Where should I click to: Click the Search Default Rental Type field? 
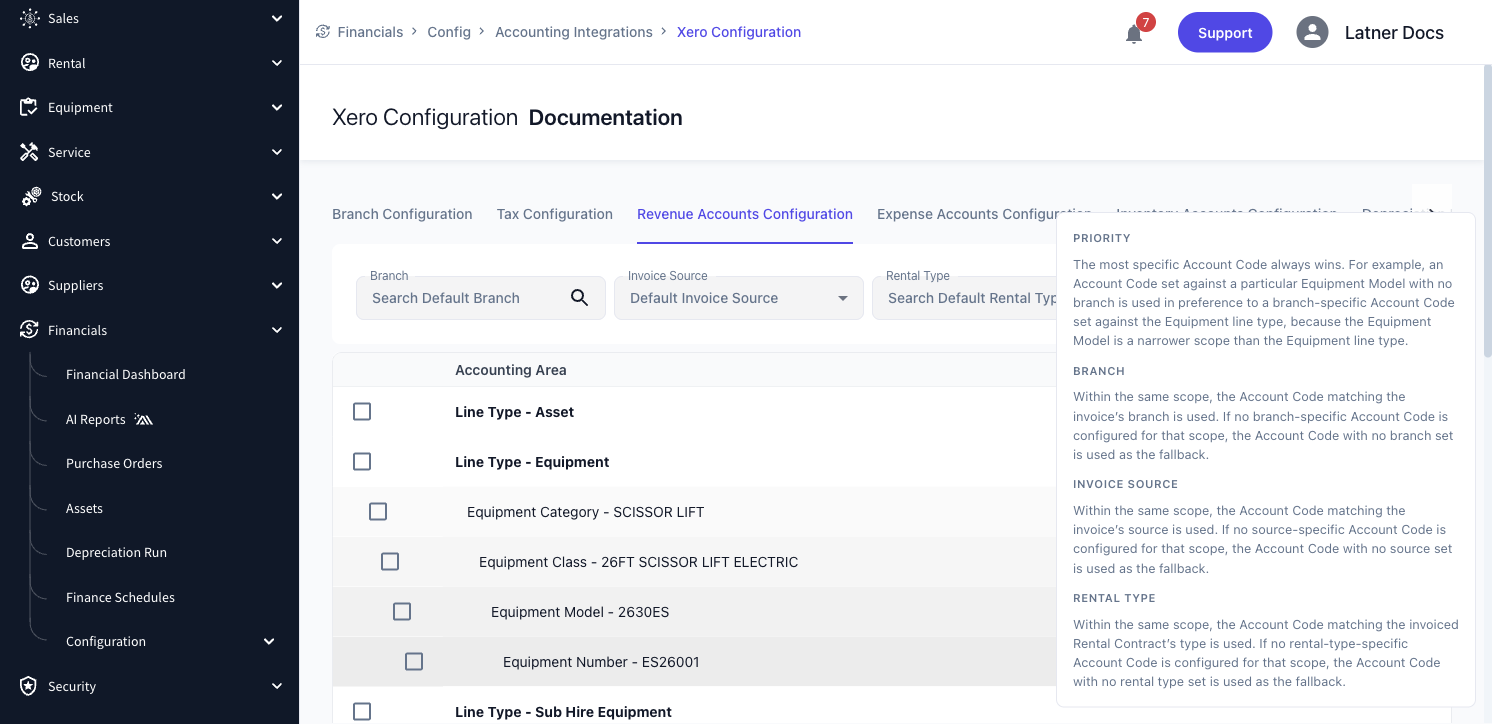click(x=964, y=298)
